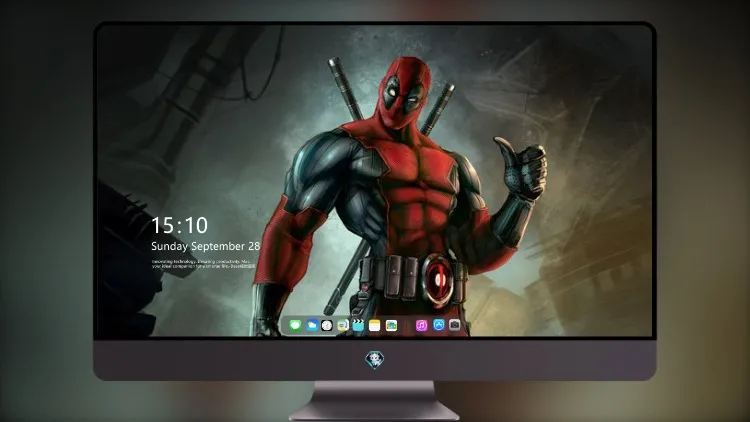Click the 15:10 clock widget
This screenshot has width=750, height=422.
point(179,225)
